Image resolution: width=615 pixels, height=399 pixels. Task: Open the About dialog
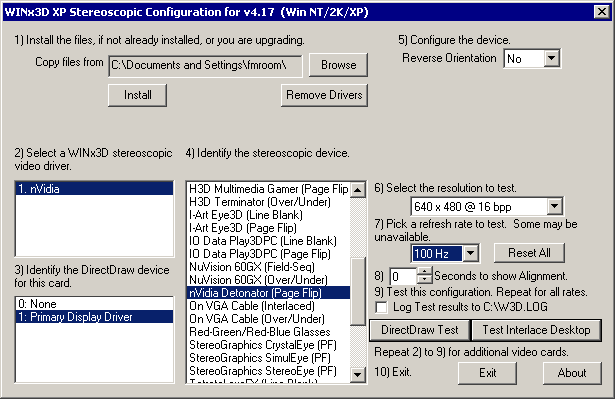click(x=572, y=373)
